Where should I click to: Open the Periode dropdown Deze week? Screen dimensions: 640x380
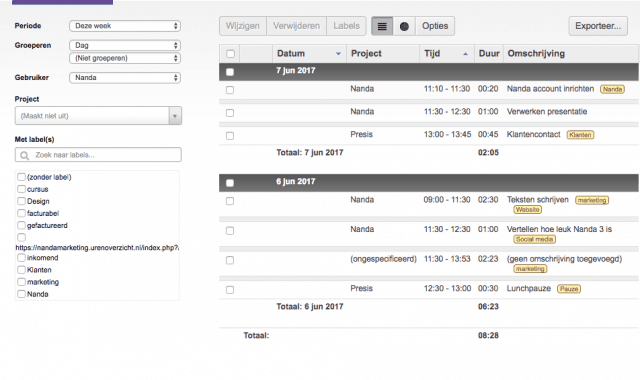pos(125,26)
